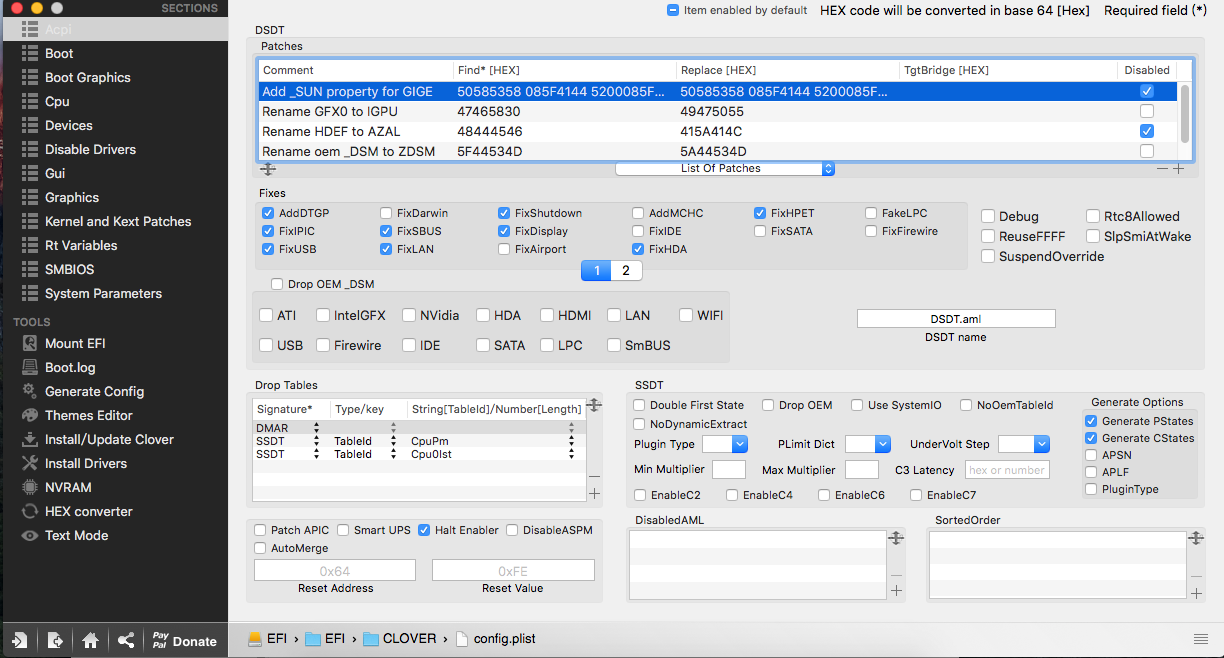This screenshot has width=1224, height=658.
Task: Open the Generate Config tool
Action: coord(94,391)
